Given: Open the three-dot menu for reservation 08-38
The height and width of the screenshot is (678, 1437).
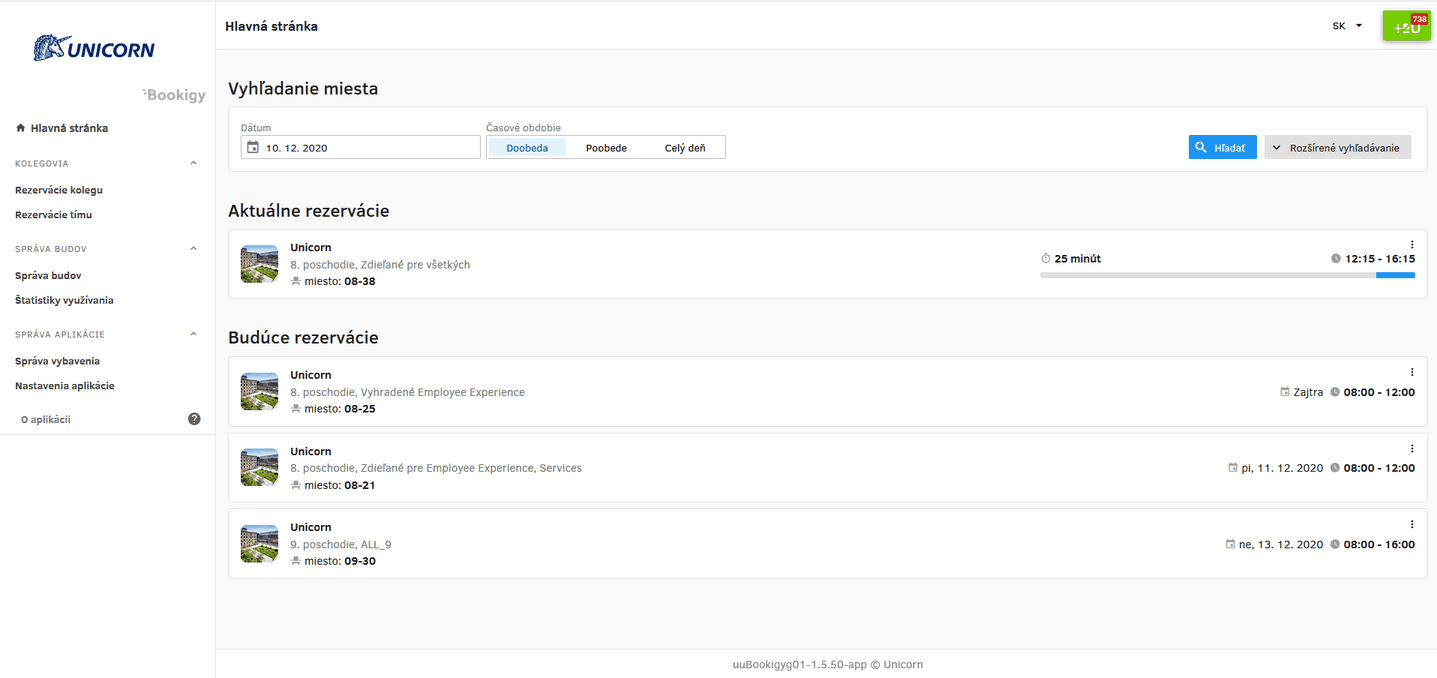Looking at the screenshot, I should tap(1412, 245).
